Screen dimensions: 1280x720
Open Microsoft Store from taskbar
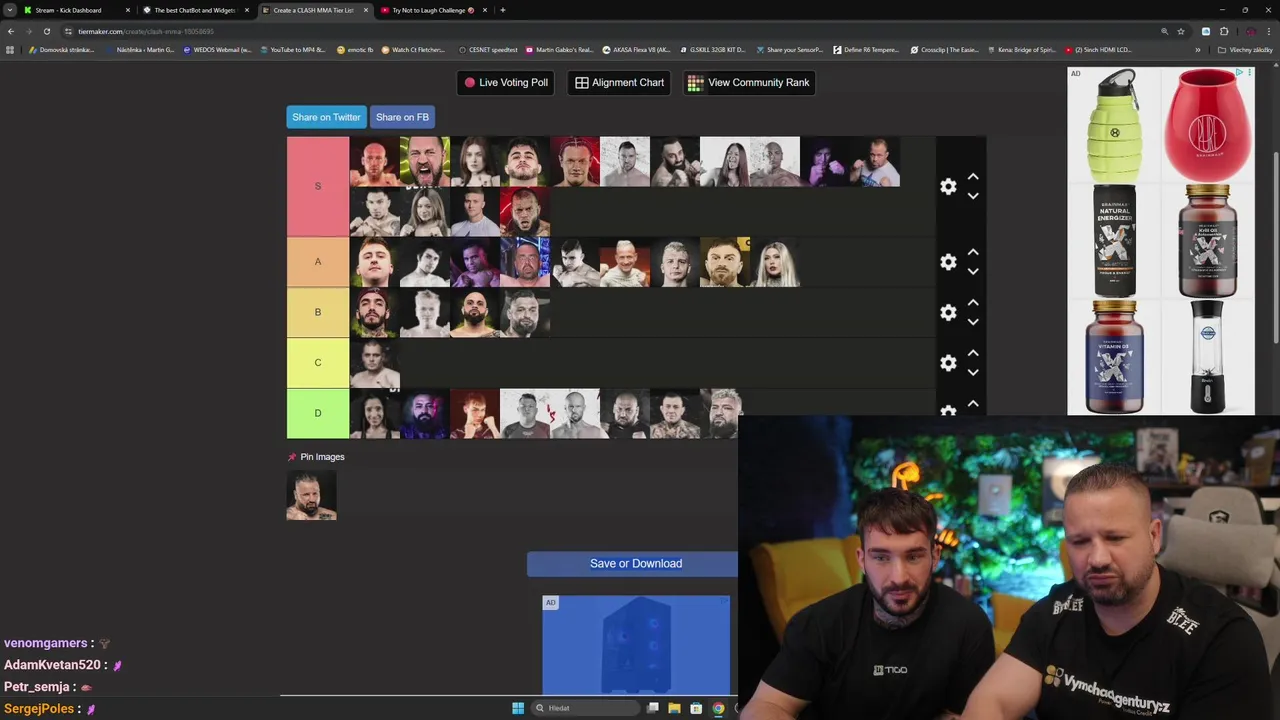(696, 708)
